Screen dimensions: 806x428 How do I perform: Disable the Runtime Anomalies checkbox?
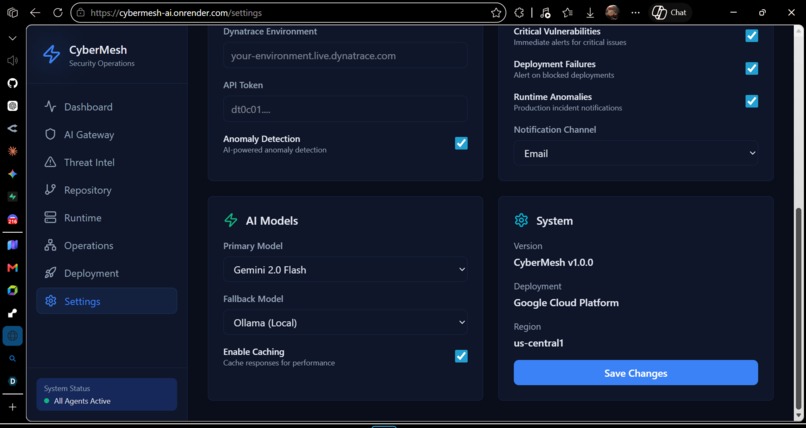click(752, 101)
